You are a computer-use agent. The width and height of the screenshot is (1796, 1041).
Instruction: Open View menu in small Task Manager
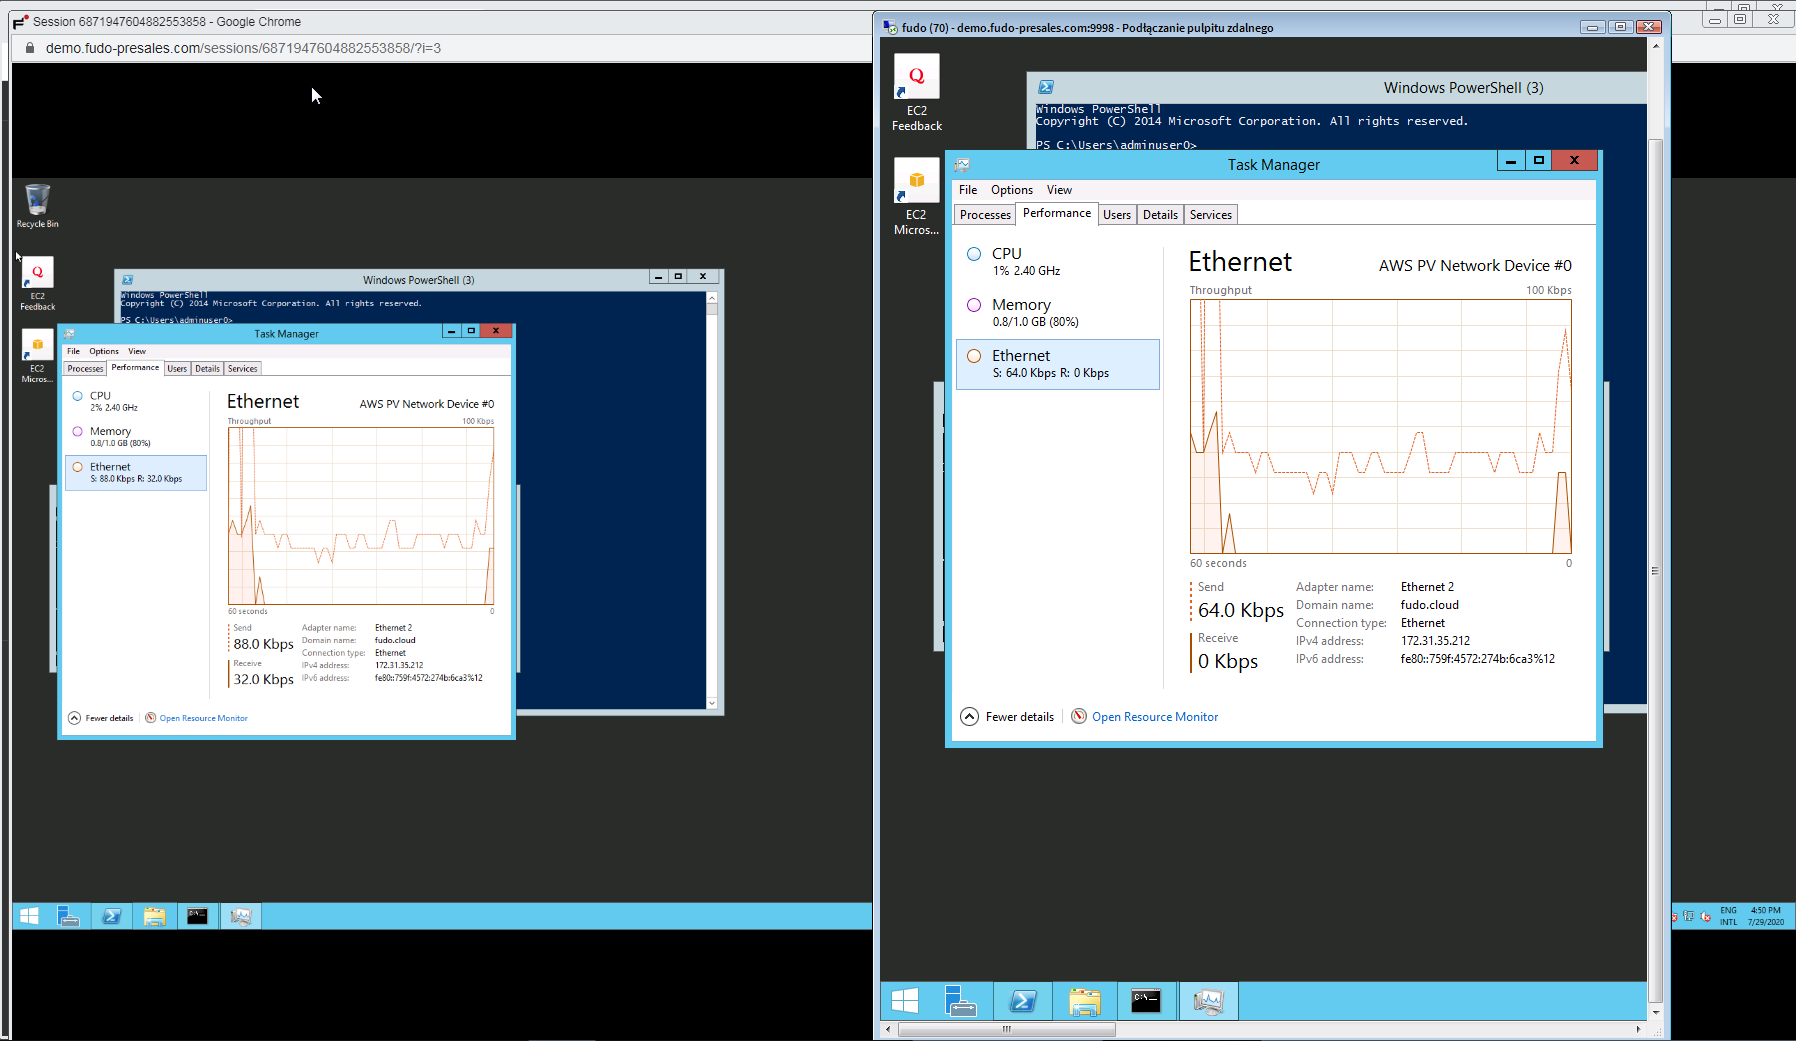[137, 351]
